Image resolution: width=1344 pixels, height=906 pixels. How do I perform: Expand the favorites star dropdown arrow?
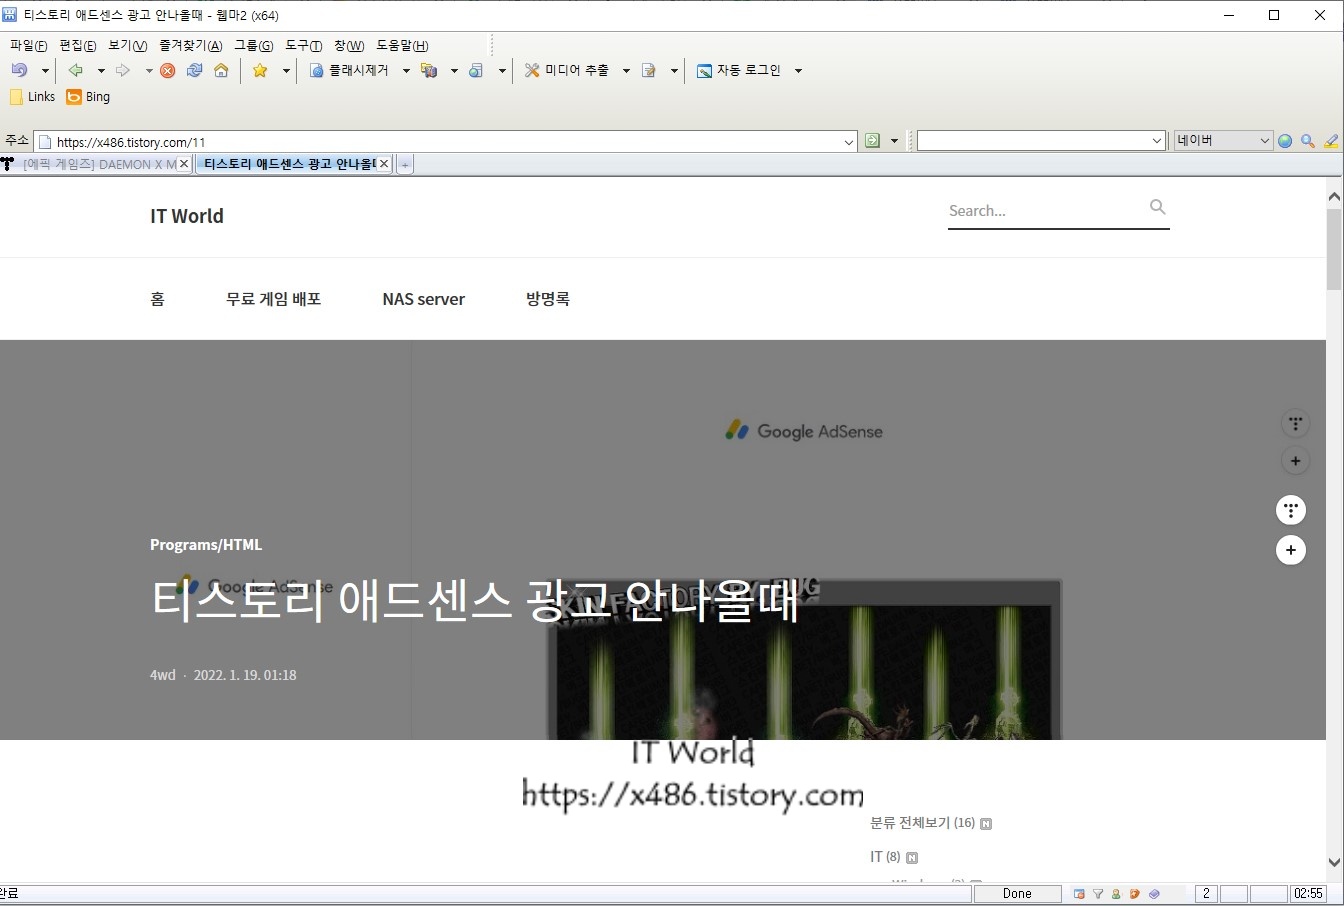pyautogui.click(x=286, y=71)
